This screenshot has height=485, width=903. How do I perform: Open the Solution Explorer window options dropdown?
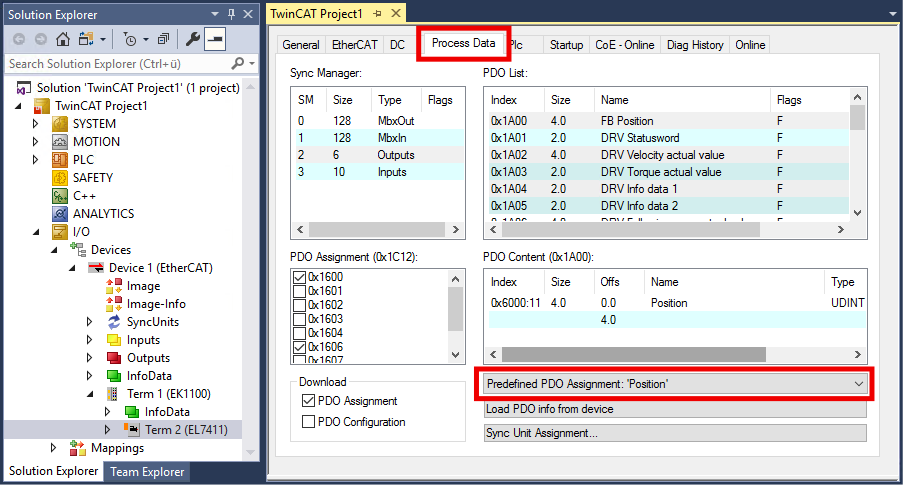pyautogui.click(x=215, y=14)
